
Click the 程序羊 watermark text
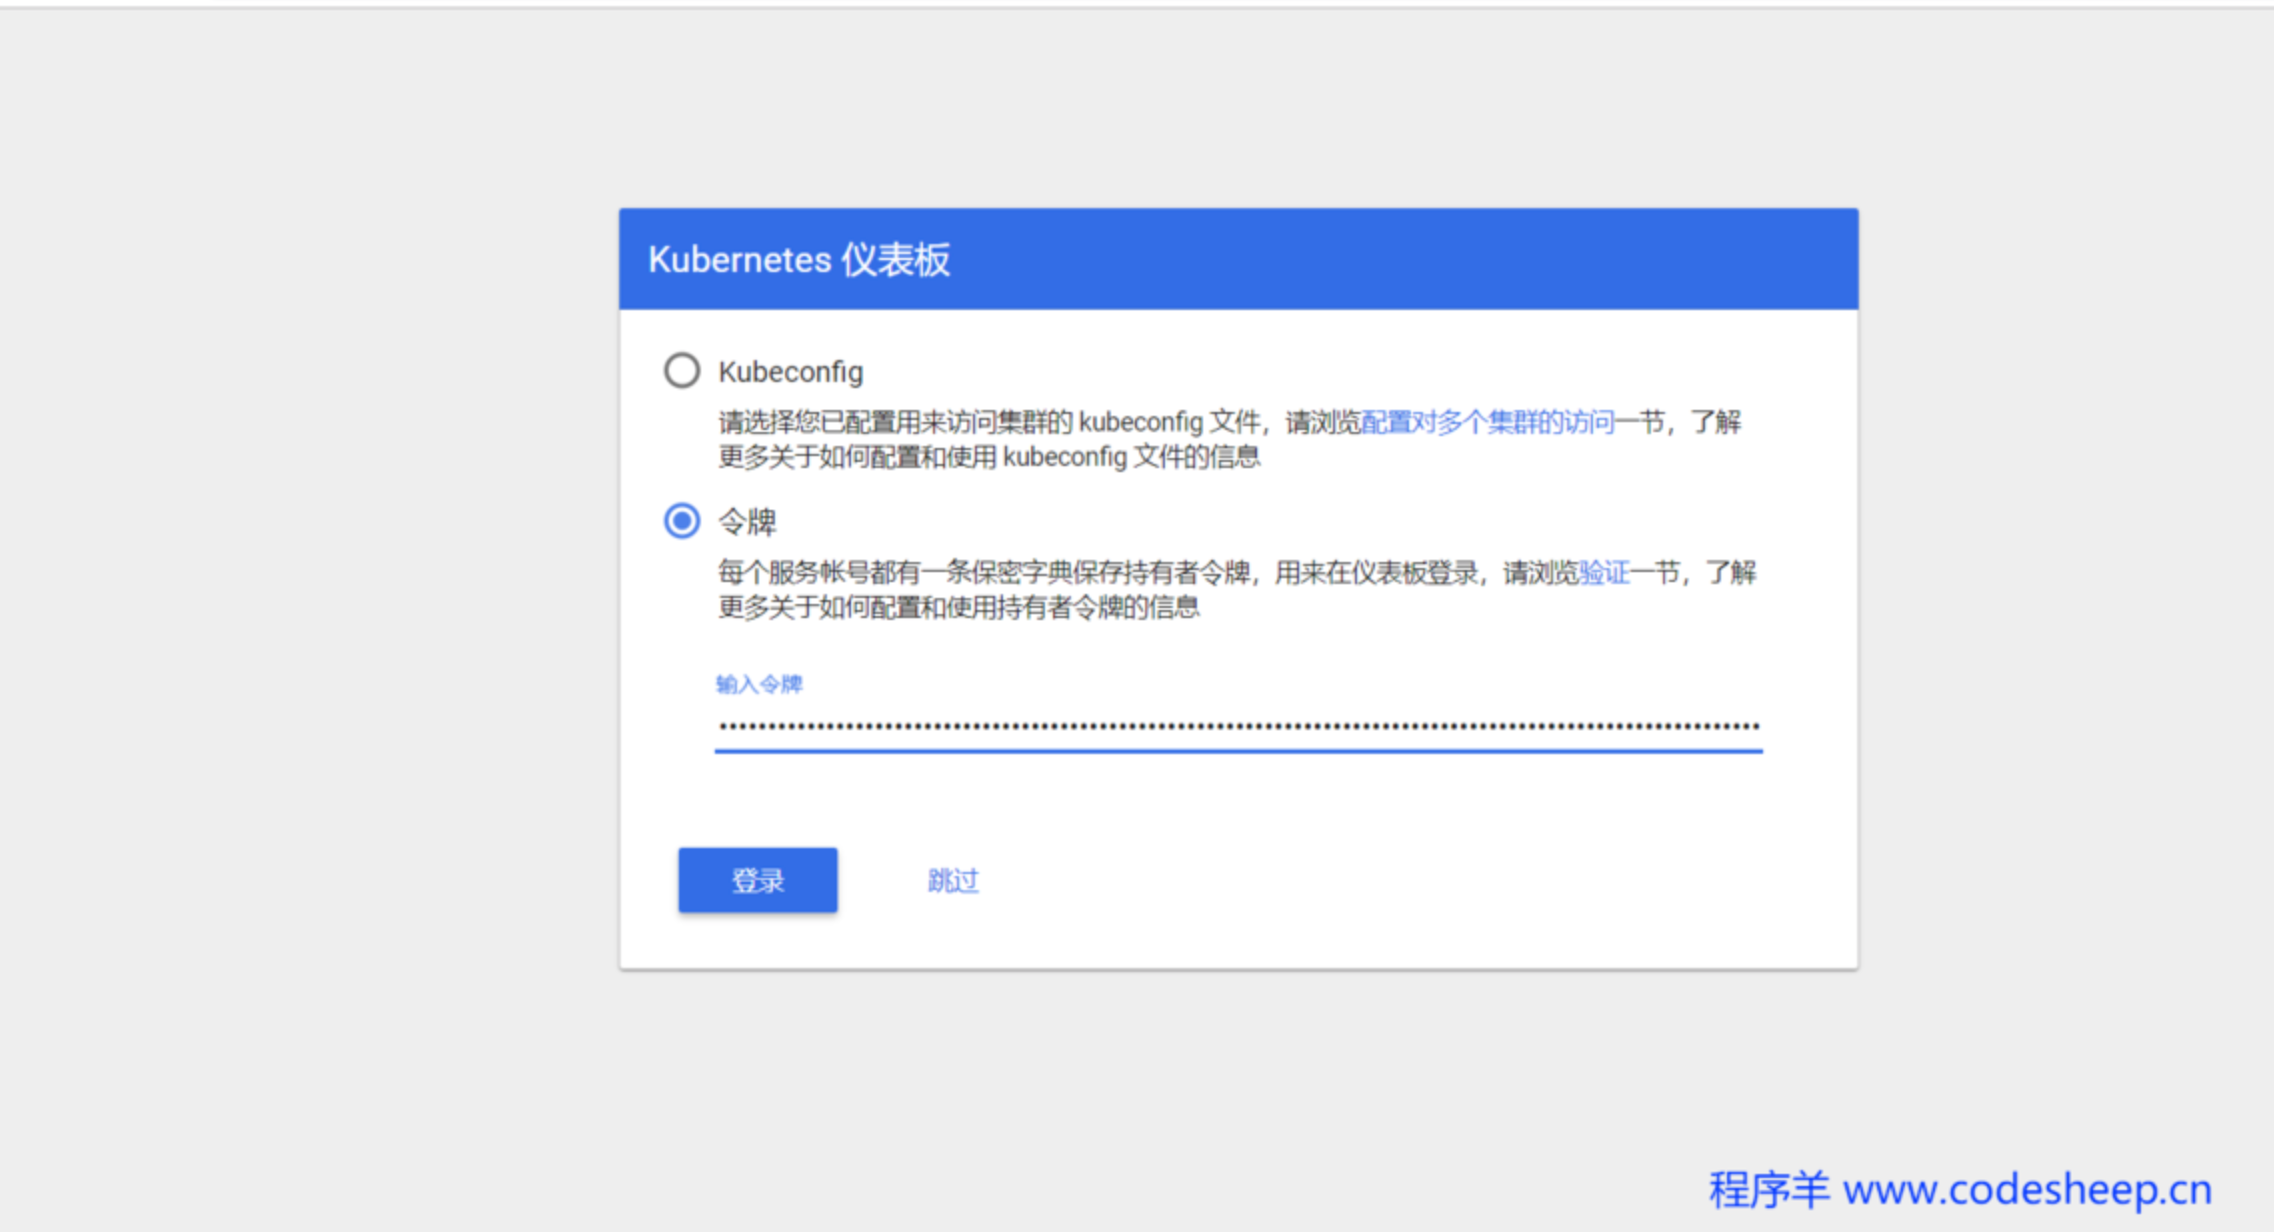(x=1768, y=1190)
